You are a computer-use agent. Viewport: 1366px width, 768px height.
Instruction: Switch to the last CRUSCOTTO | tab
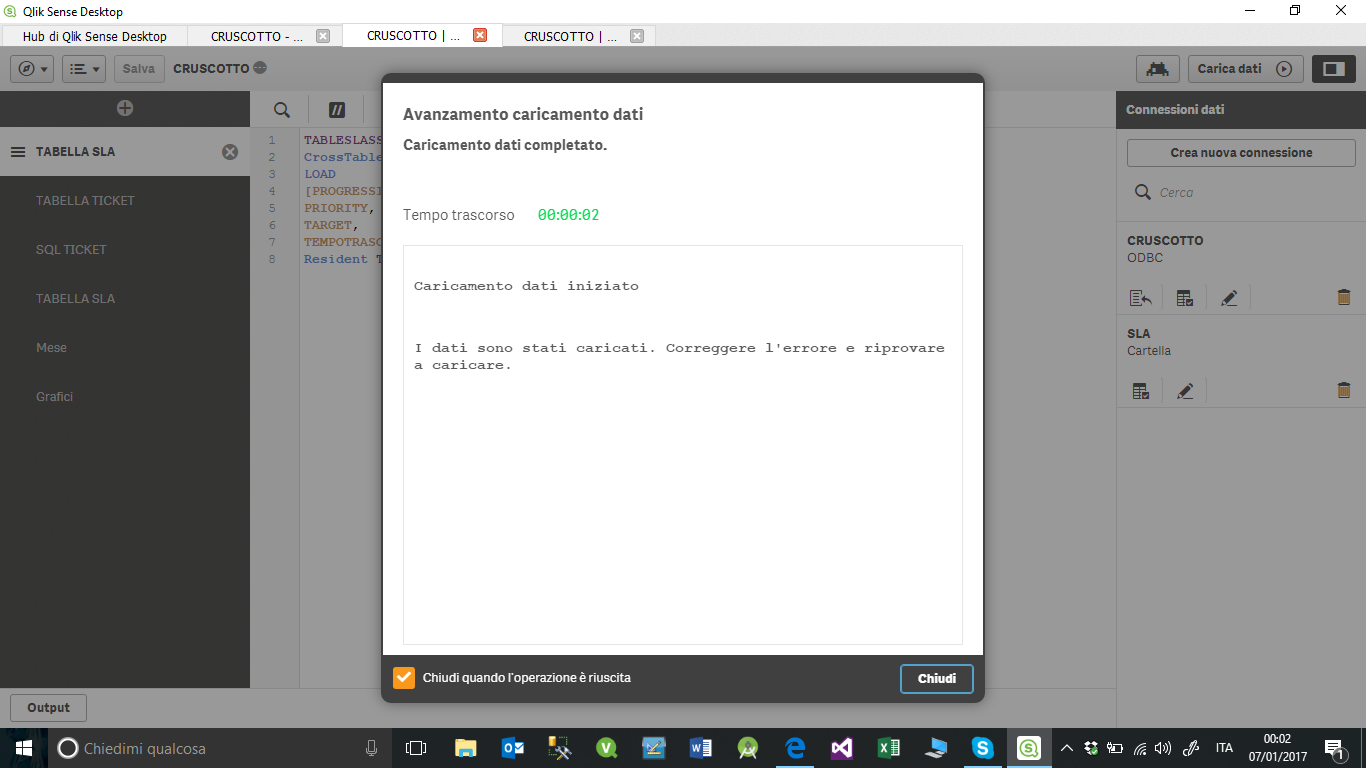570,36
